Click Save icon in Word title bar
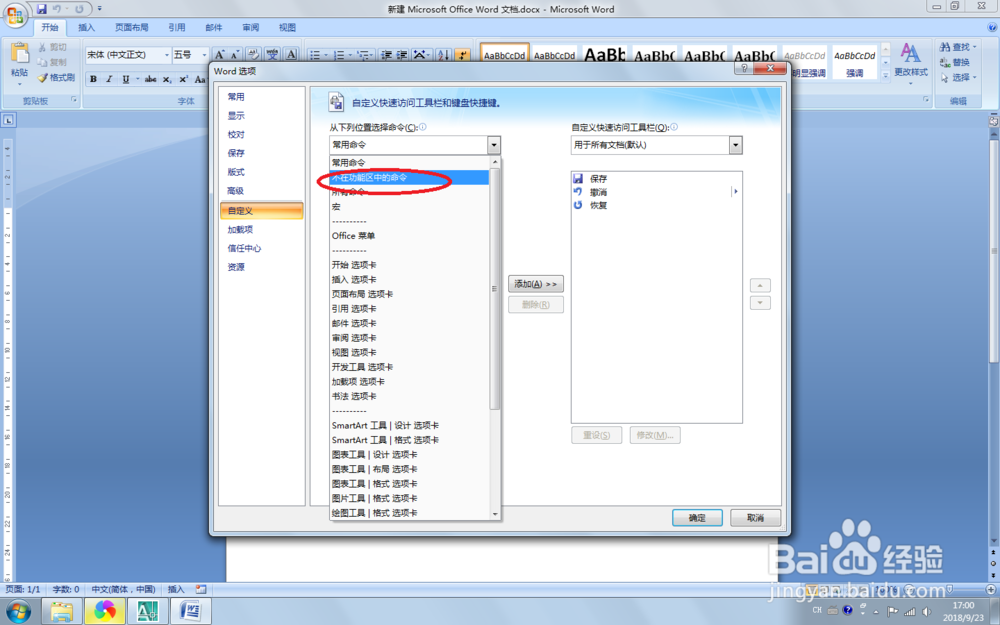This screenshot has height=625, width=1000. [x=41, y=9]
